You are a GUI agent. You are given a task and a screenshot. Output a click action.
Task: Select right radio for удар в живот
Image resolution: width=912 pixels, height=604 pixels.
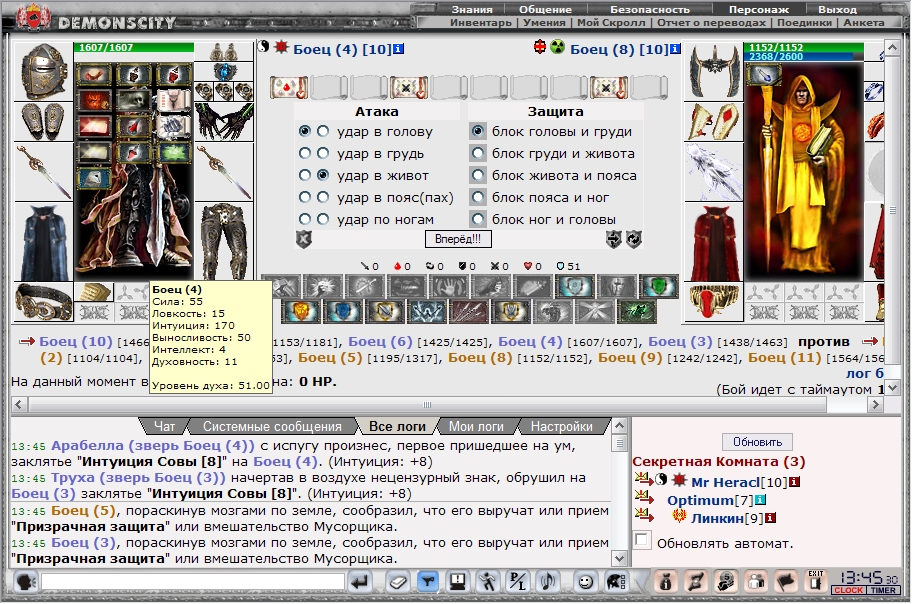pyautogui.click(x=323, y=175)
